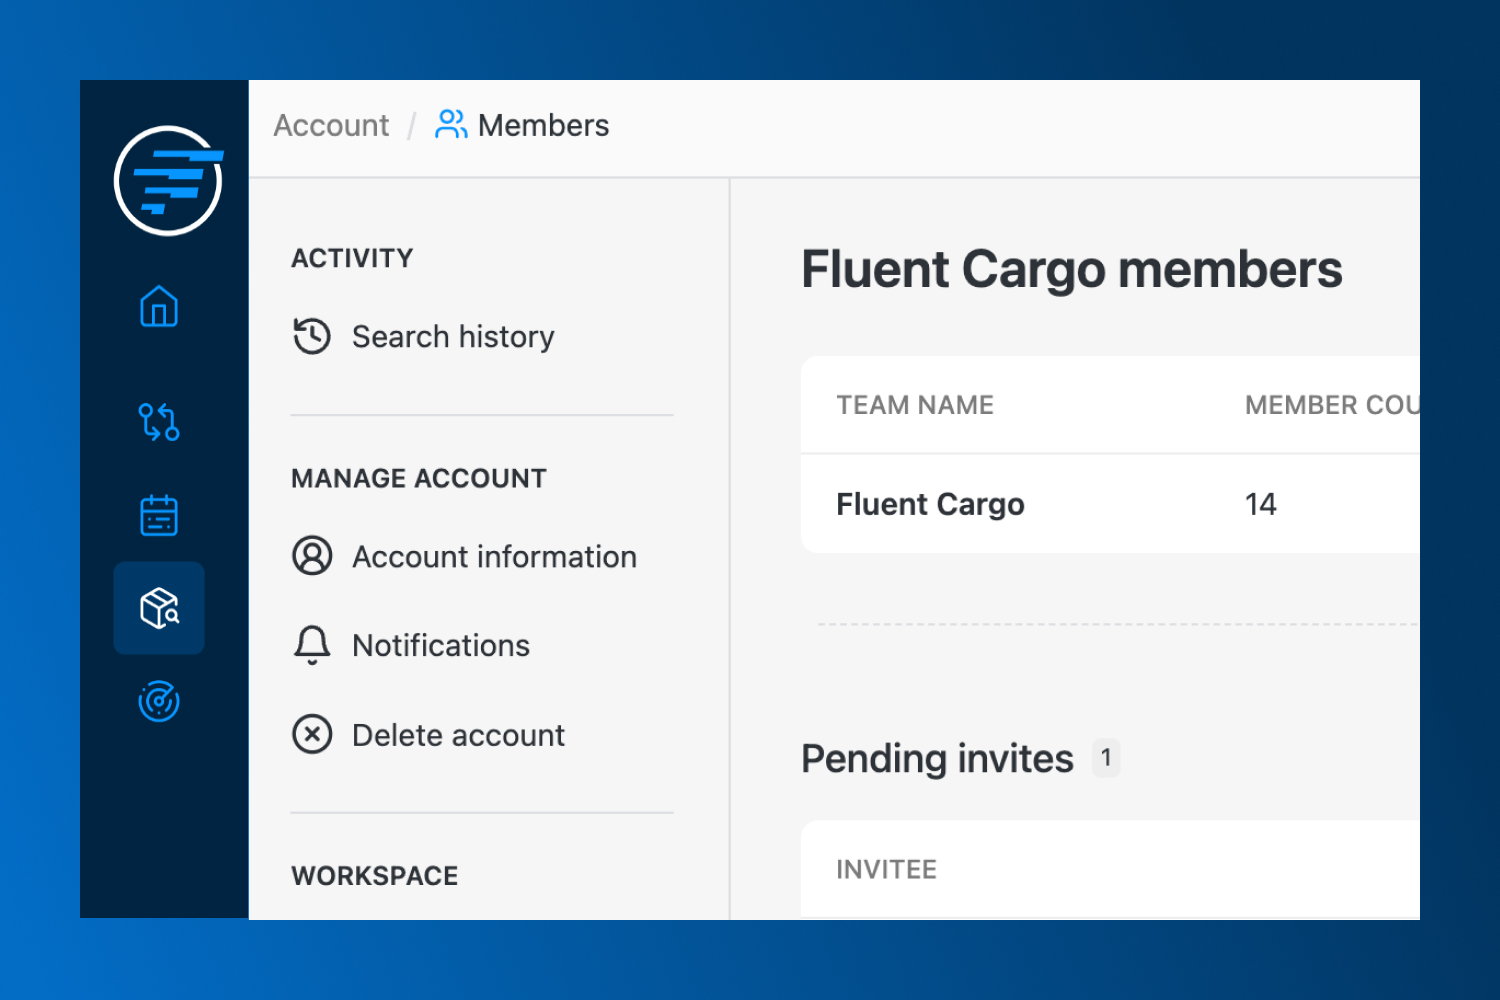
Task: Click the ACTIVITY section label
Action: pos(352,258)
